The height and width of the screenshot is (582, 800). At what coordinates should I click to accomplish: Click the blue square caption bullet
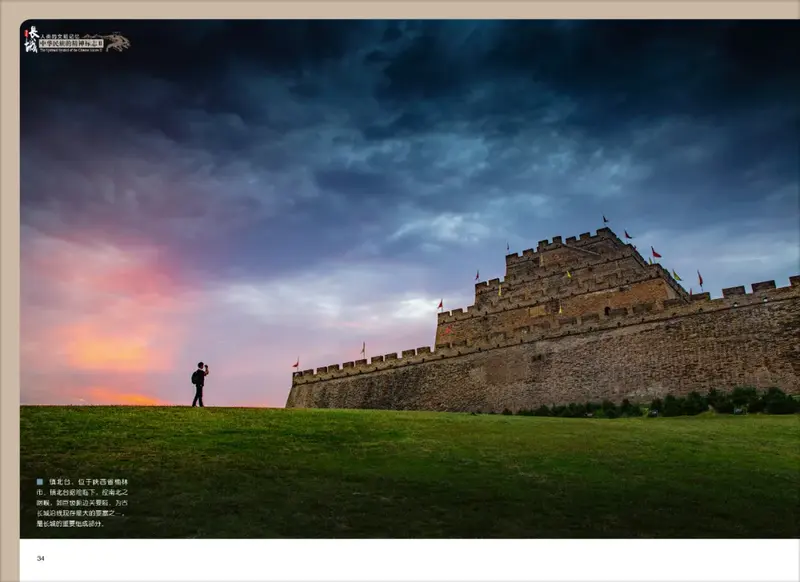[x=40, y=482]
